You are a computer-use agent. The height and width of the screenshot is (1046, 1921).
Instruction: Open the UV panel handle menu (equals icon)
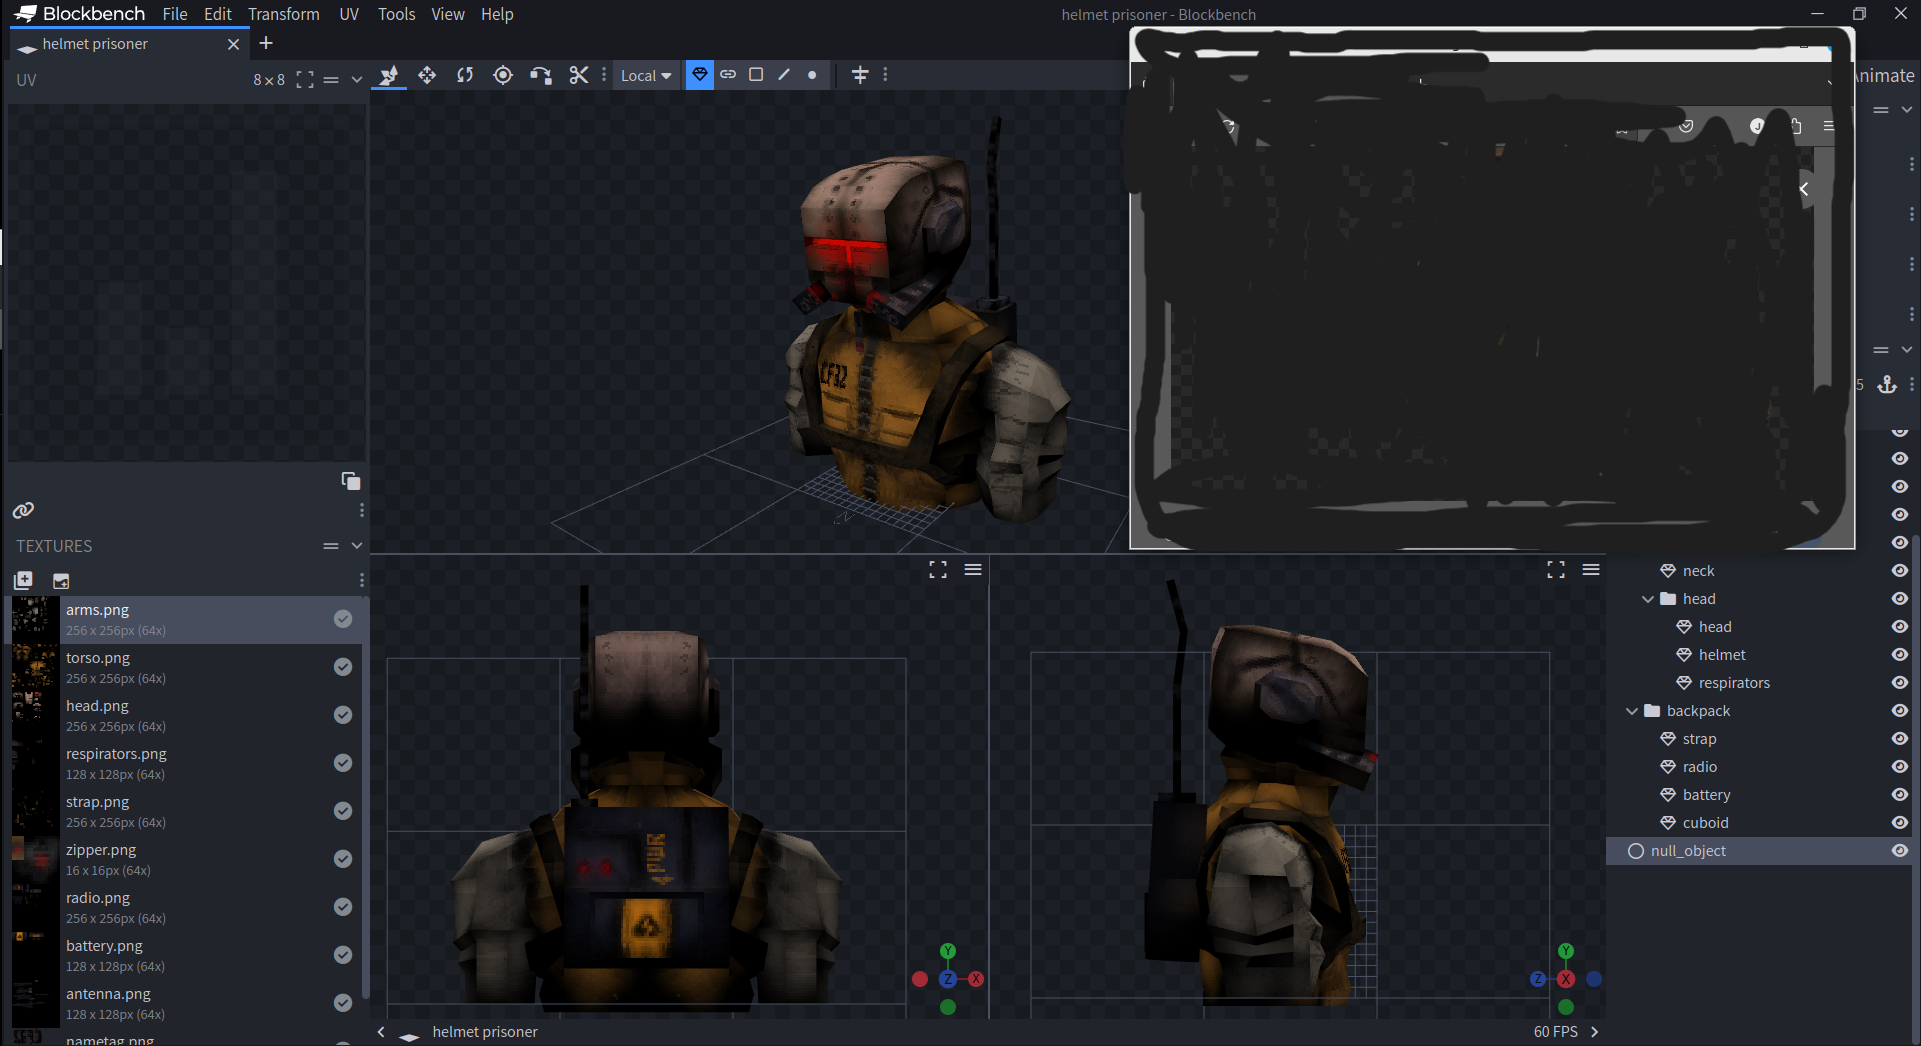[x=331, y=80]
